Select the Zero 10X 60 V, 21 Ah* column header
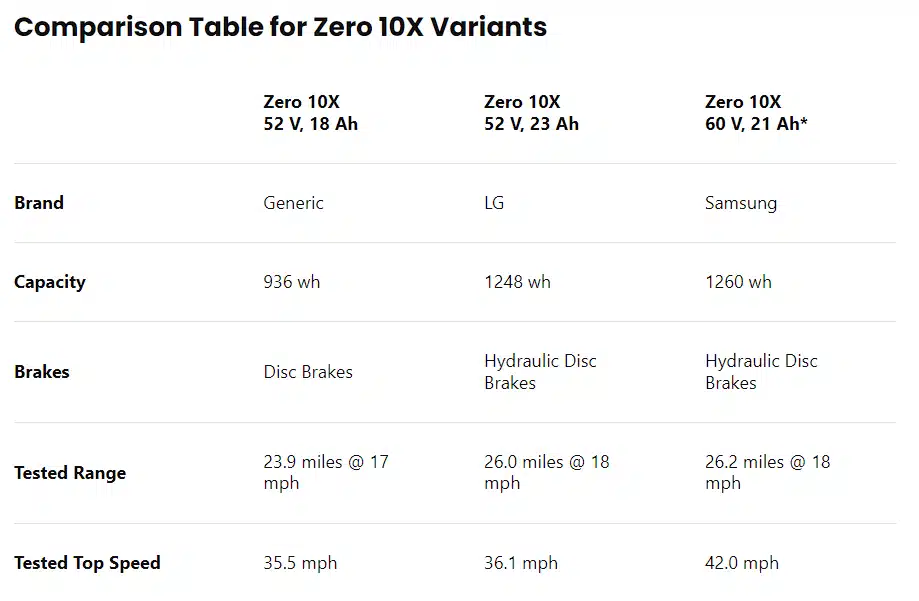The width and height of the screenshot is (919, 601). point(756,113)
